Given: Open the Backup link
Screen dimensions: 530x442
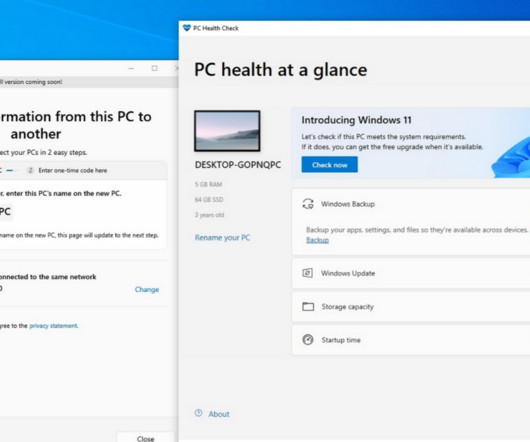Looking at the screenshot, I should (317, 240).
